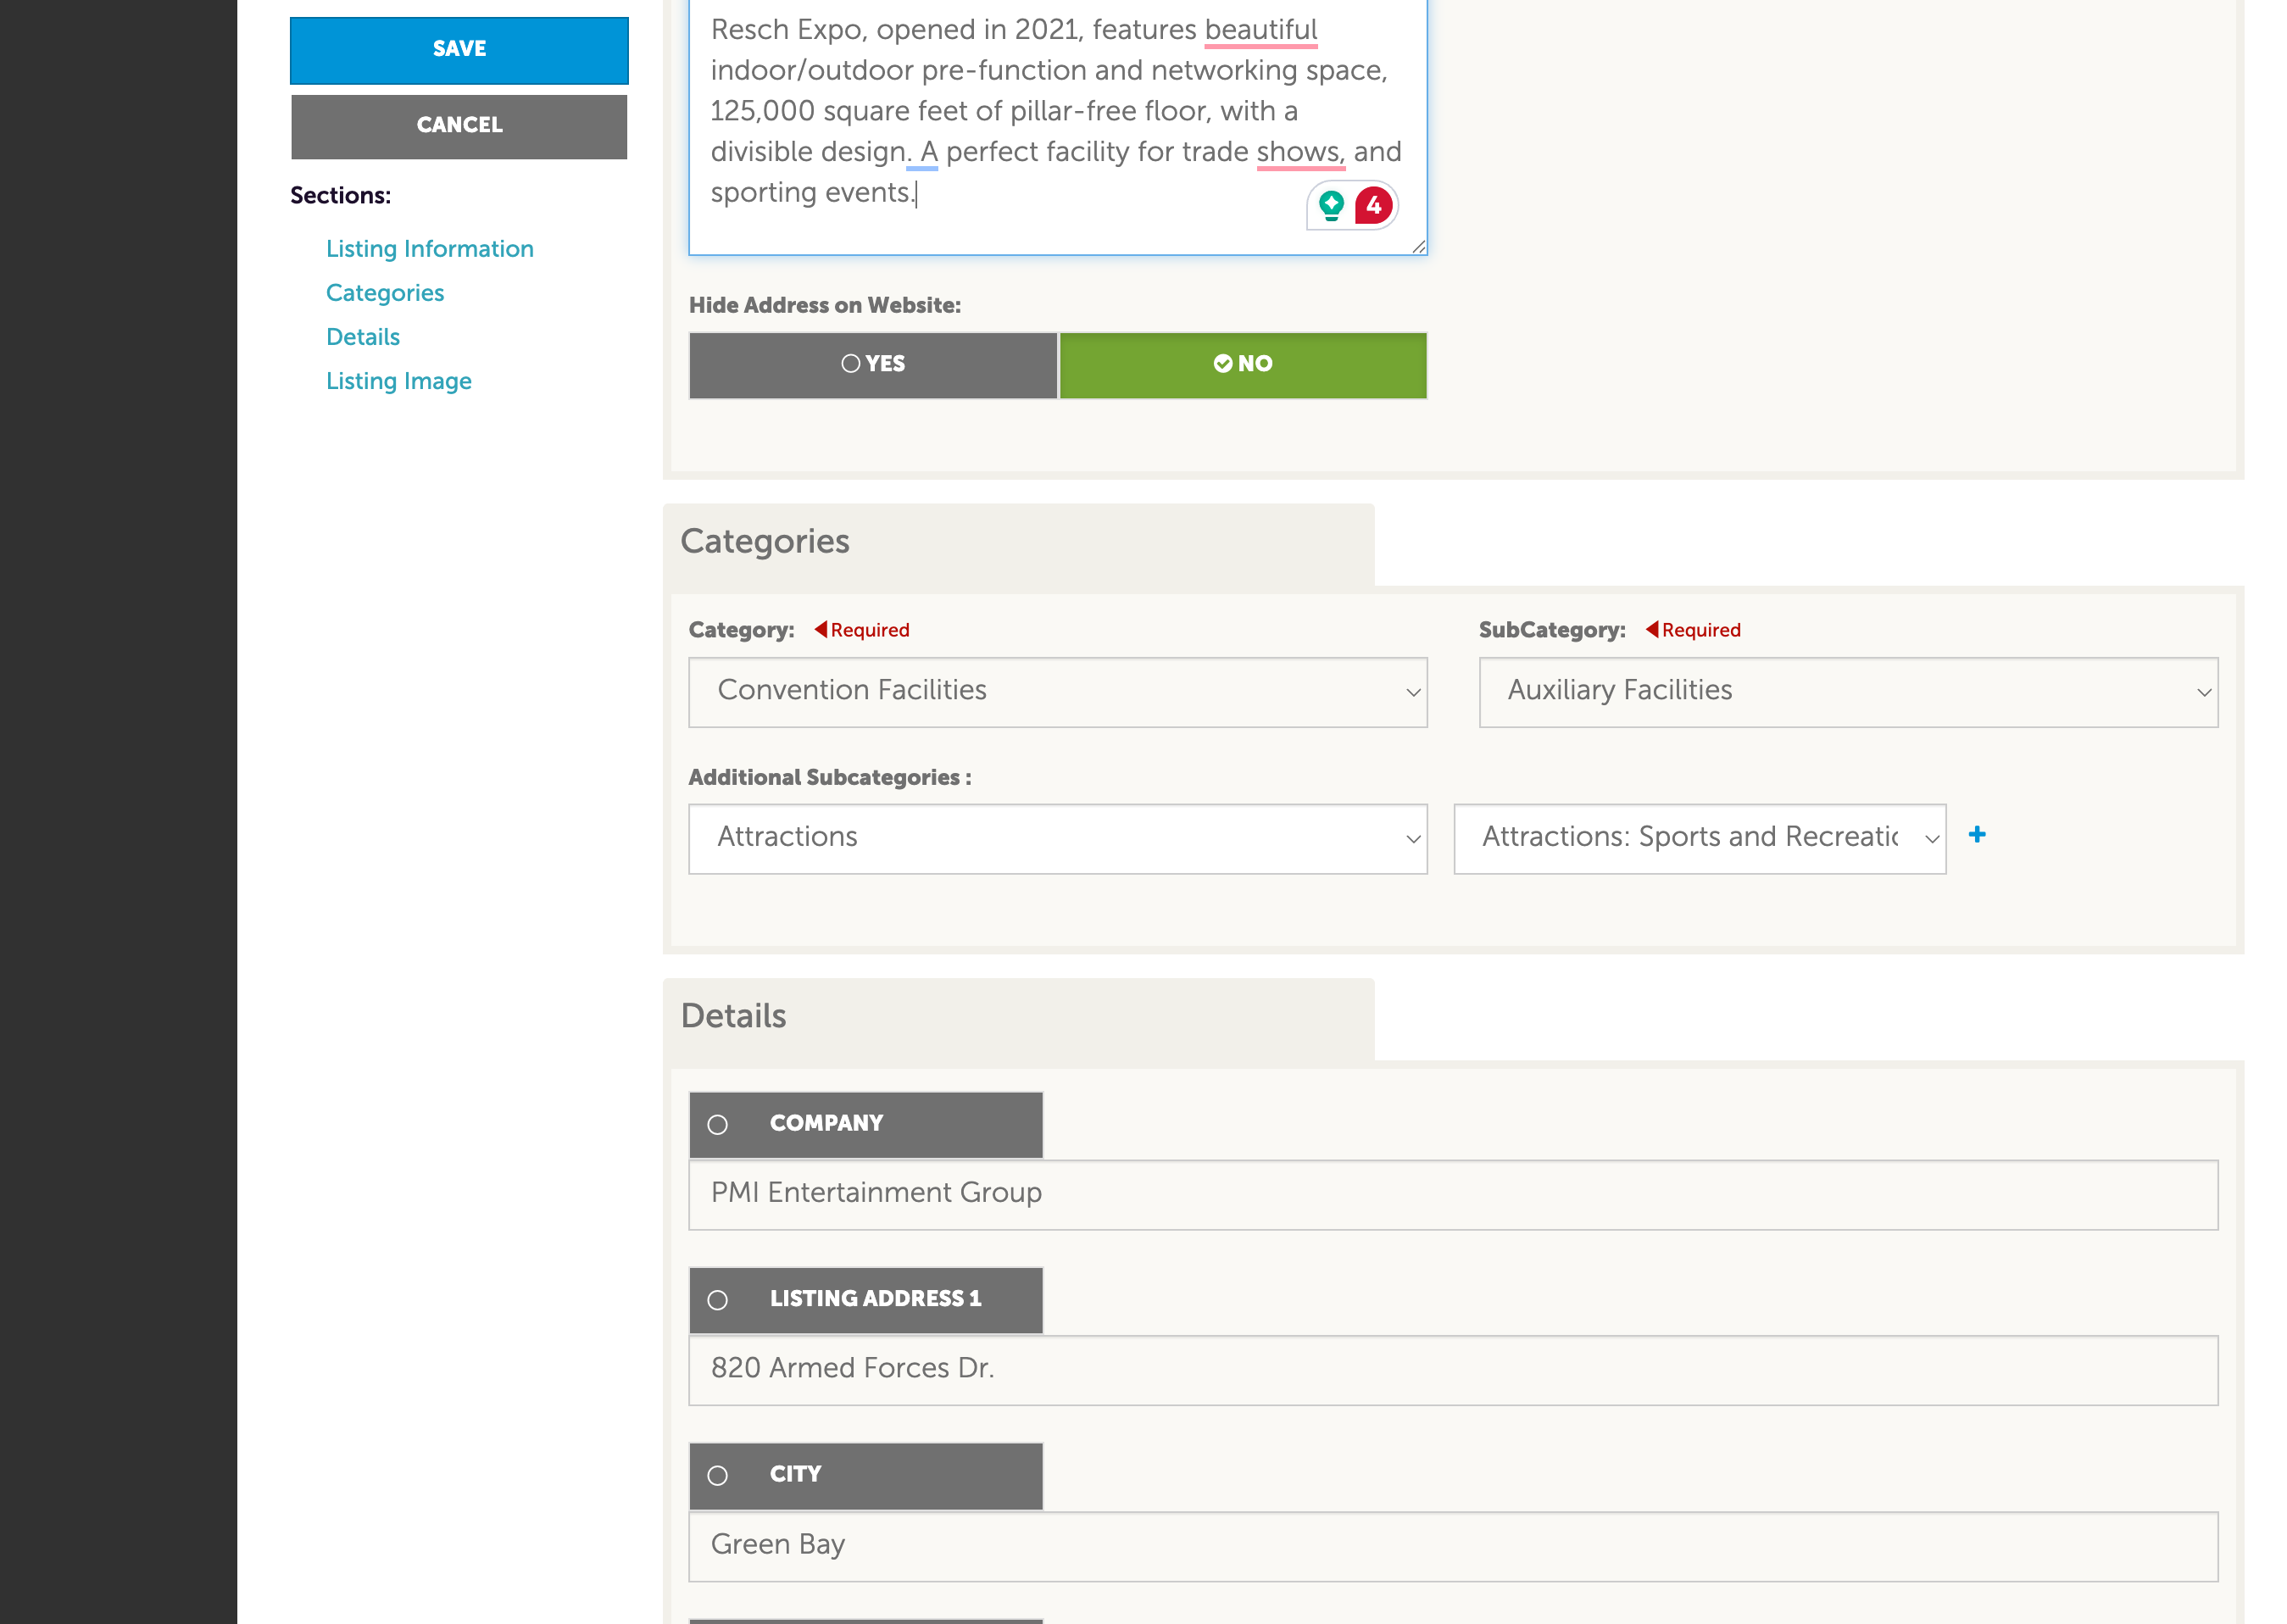The image size is (2287, 1624).
Task: Click the Details section heading
Action: pos(733,1016)
